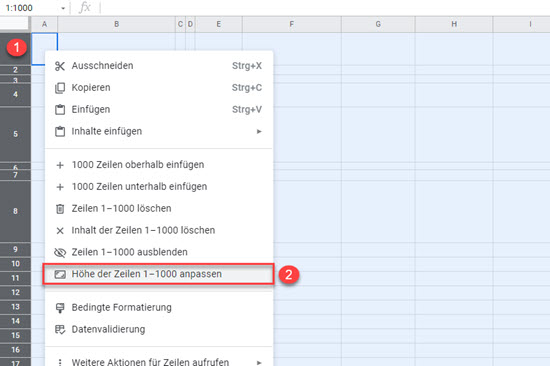Select row 15 header
Image resolution: width=550 pixels, height=366 pixels.
tap(15, 335)
